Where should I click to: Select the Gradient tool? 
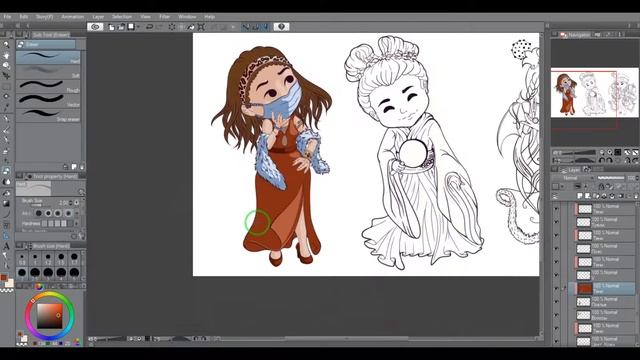click(6, 203)
